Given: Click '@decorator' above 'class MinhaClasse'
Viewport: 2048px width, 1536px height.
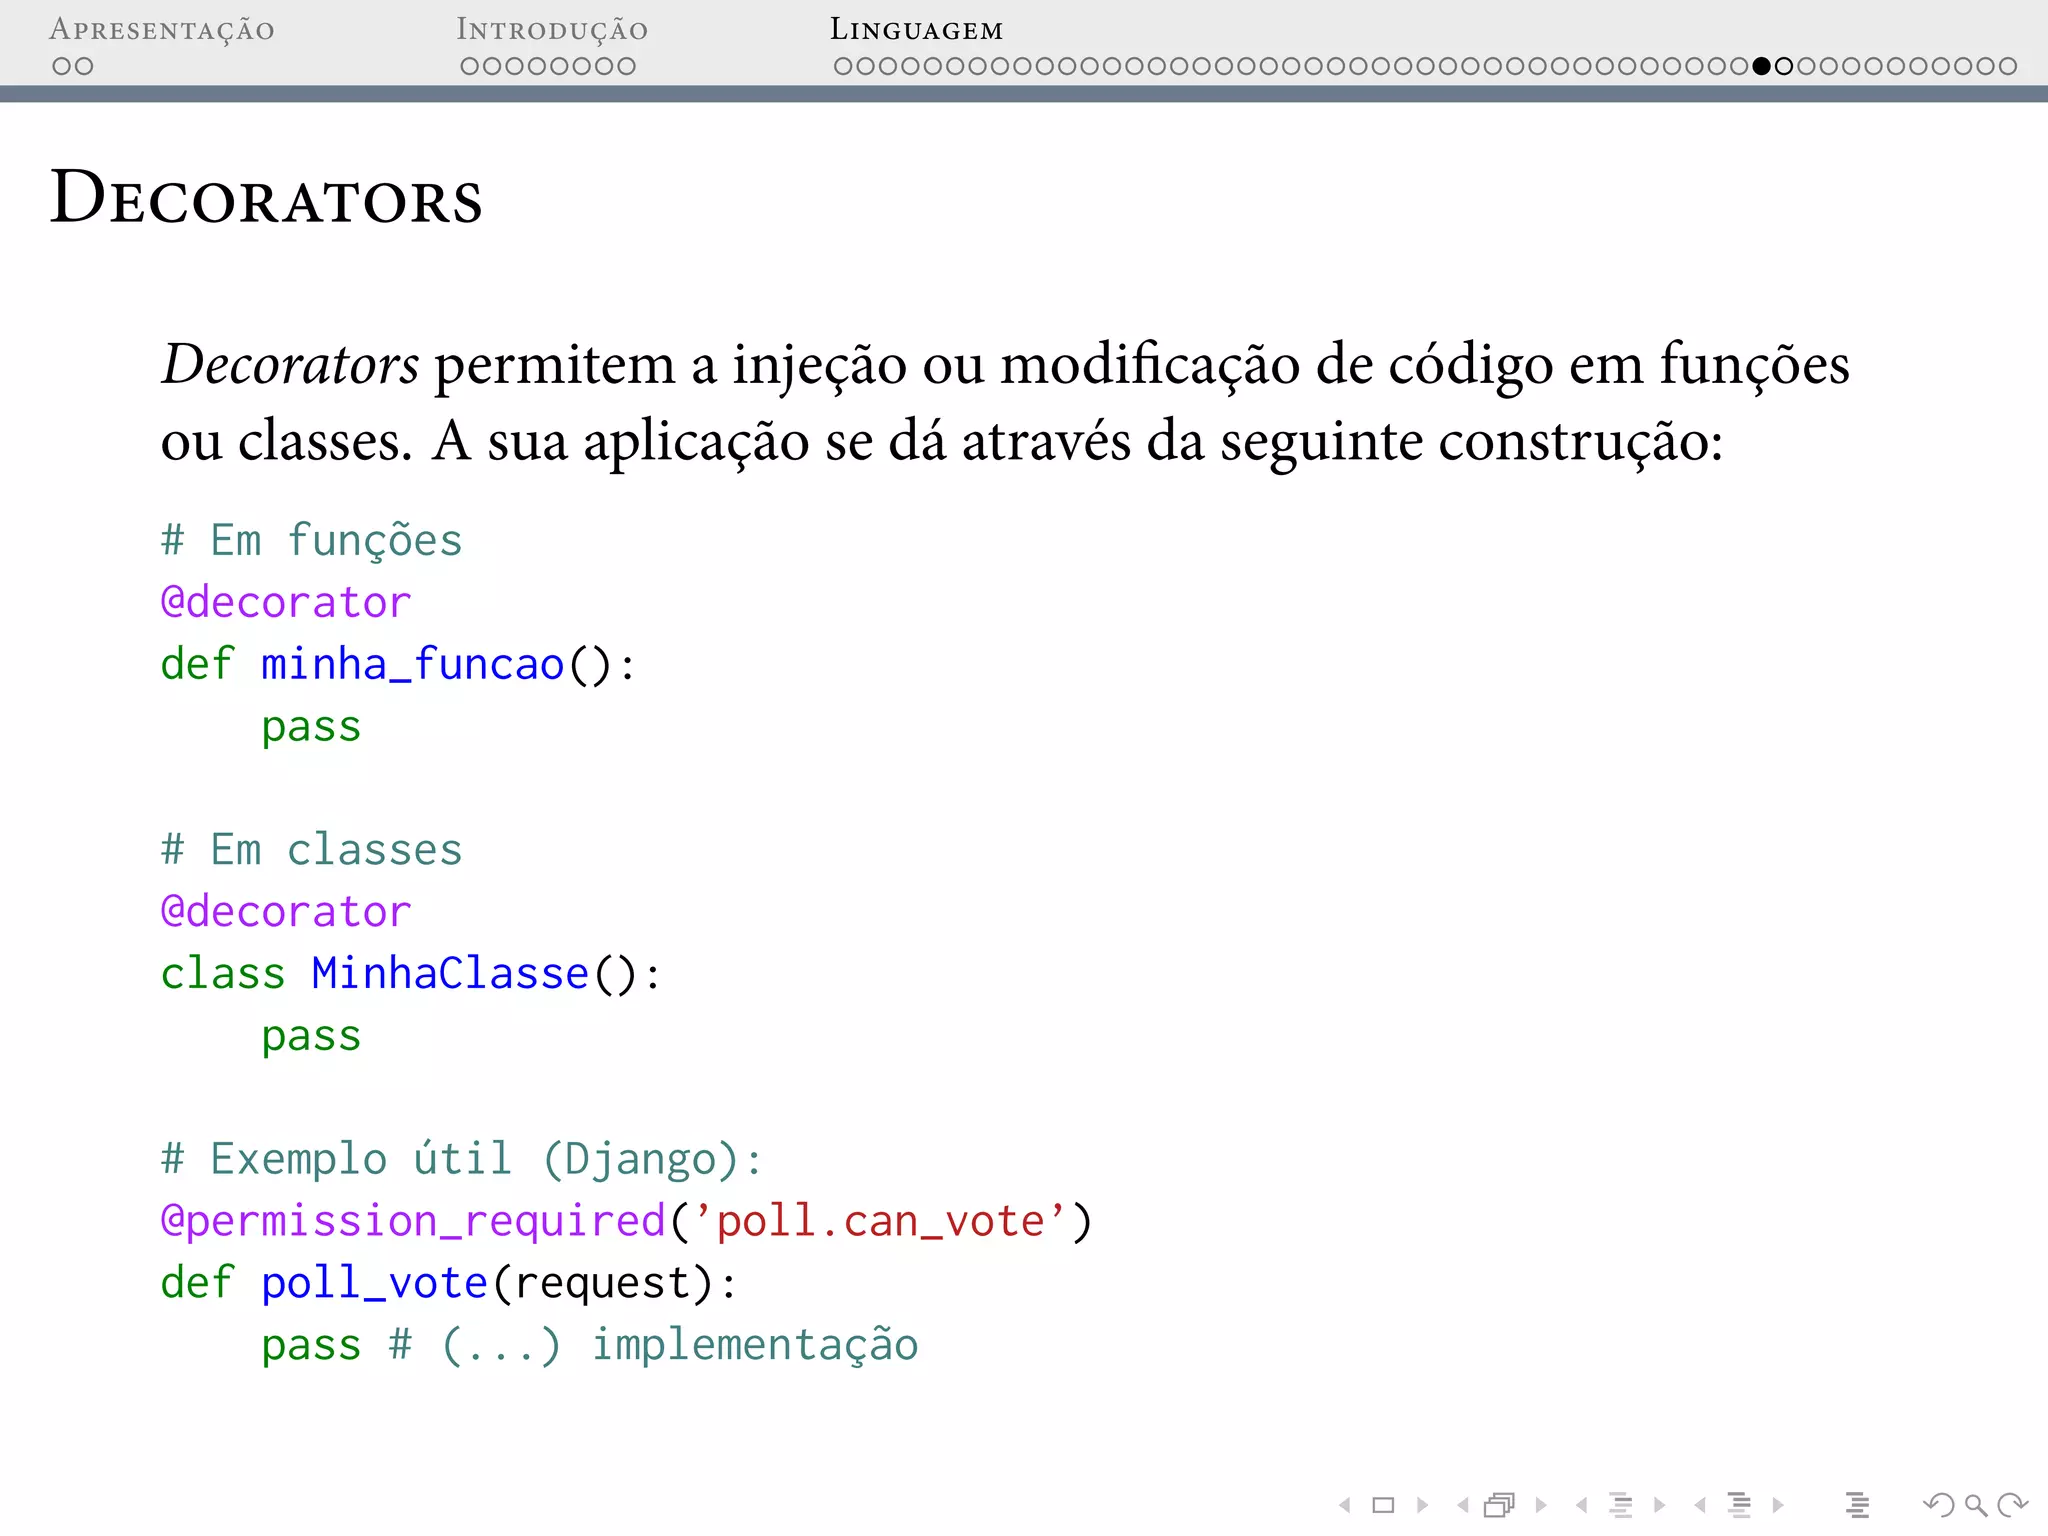Looking at the screenshot, I should tap(286, 911).
